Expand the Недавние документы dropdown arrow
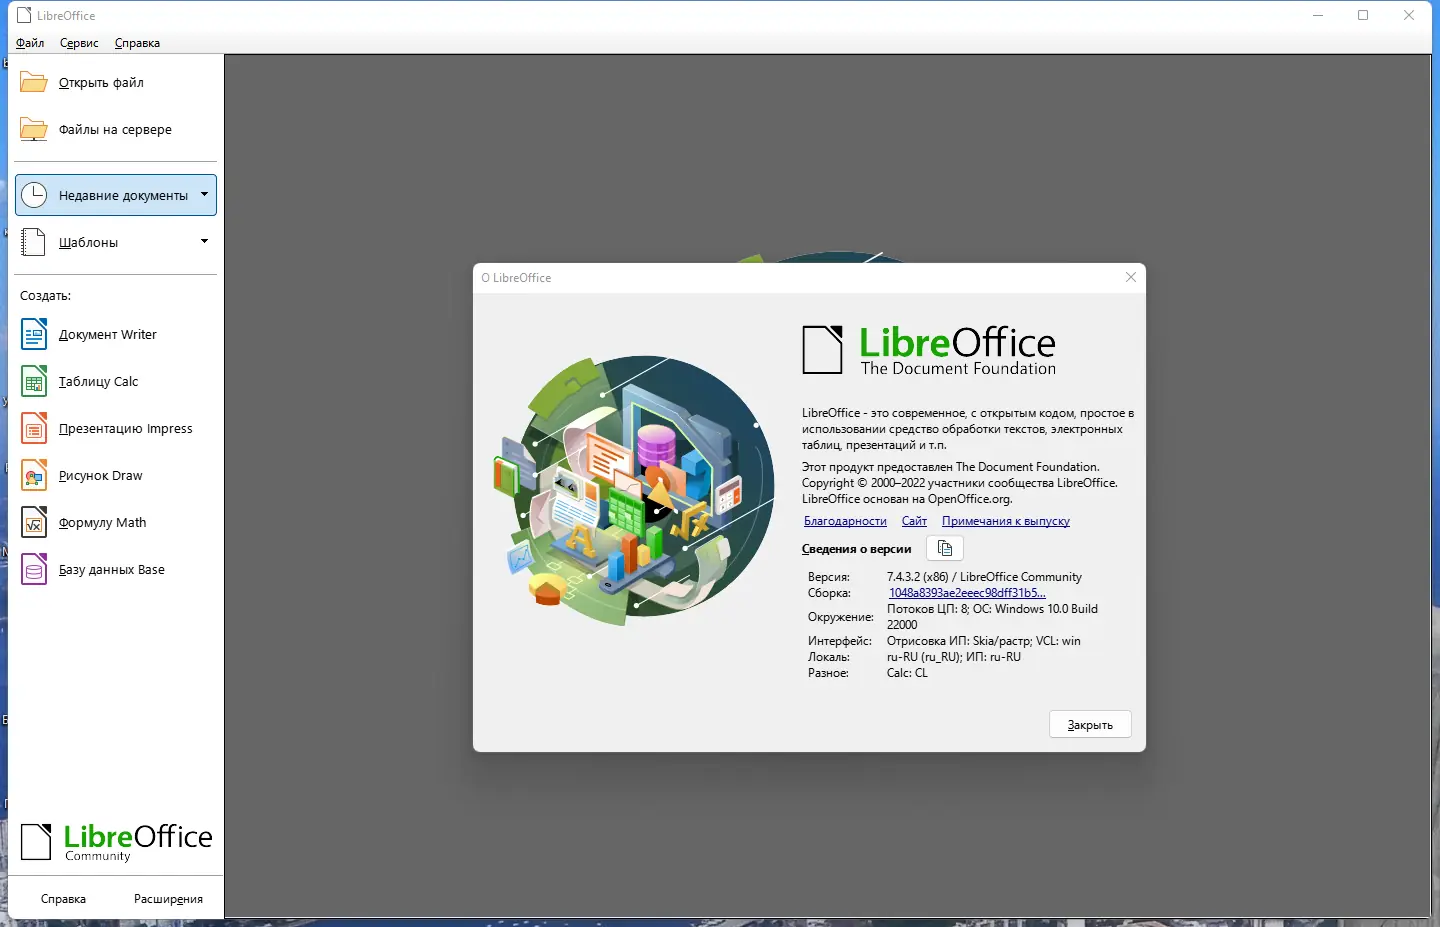Screen dimensions: 1440x927 click(204, 195)
